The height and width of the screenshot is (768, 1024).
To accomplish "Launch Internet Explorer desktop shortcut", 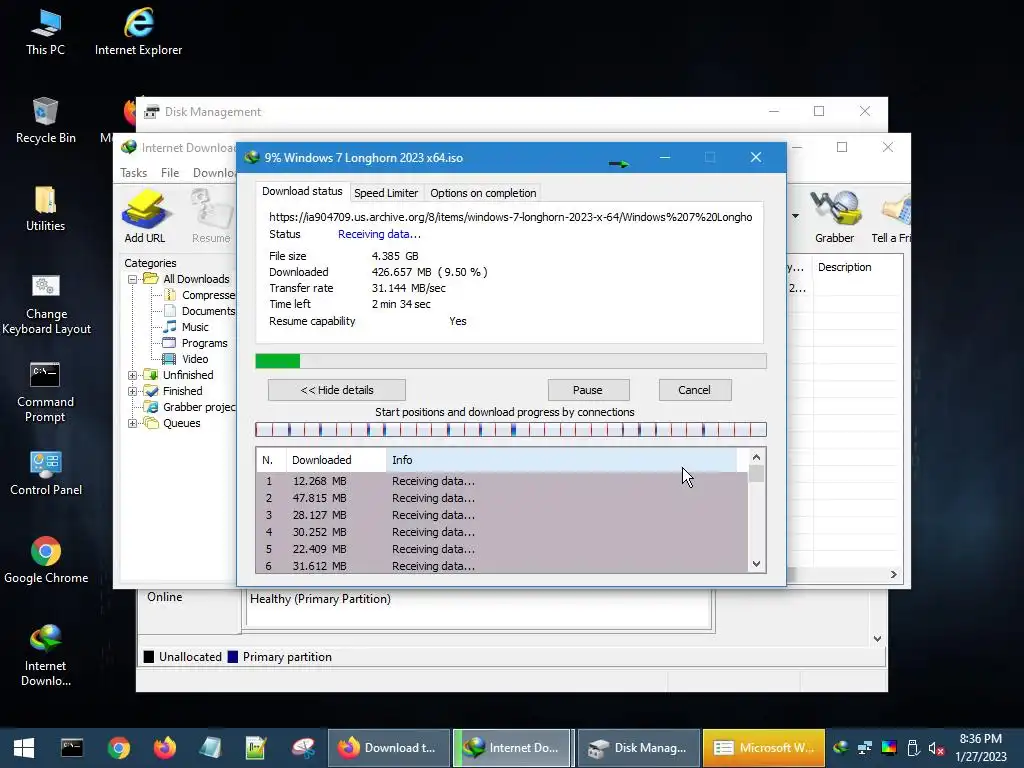I will point(138,33).
